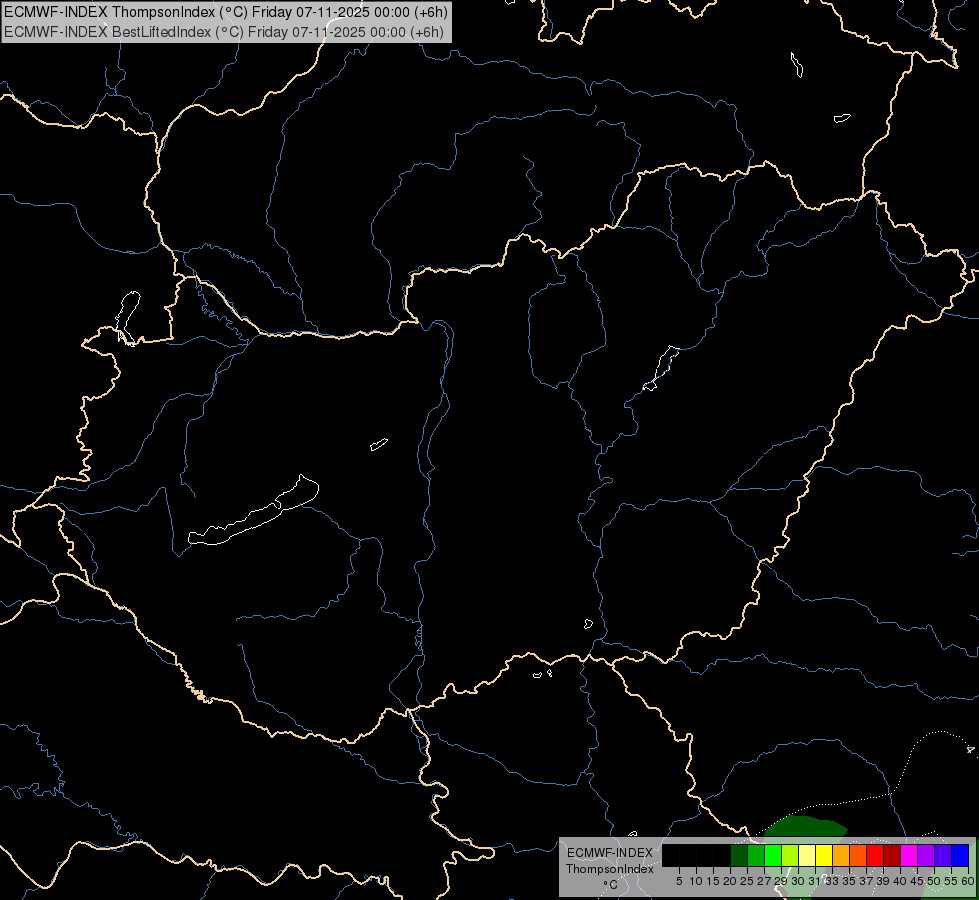Click the pale yellow 30–31 legend swatch
The width and height of the screenshot is (979, 900).
click(x=807, y=855)
